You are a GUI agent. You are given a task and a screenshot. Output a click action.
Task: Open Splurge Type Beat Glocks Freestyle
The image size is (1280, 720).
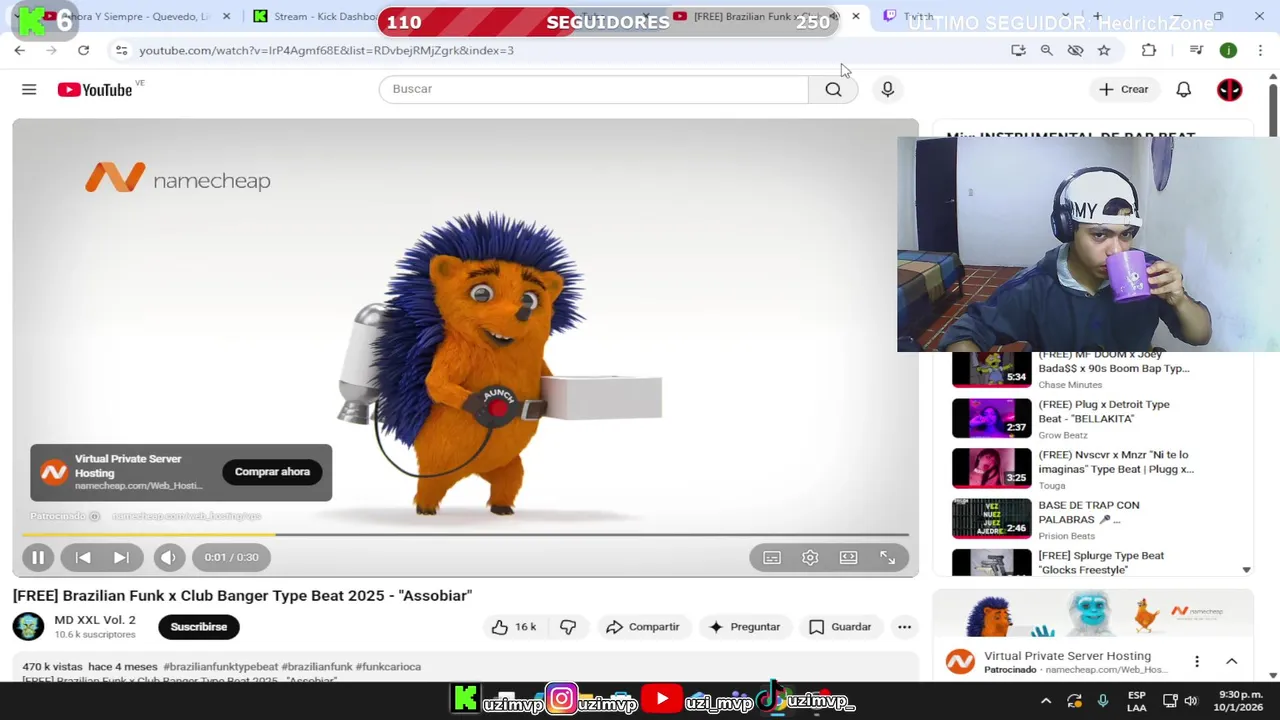tap(1101, 563)
